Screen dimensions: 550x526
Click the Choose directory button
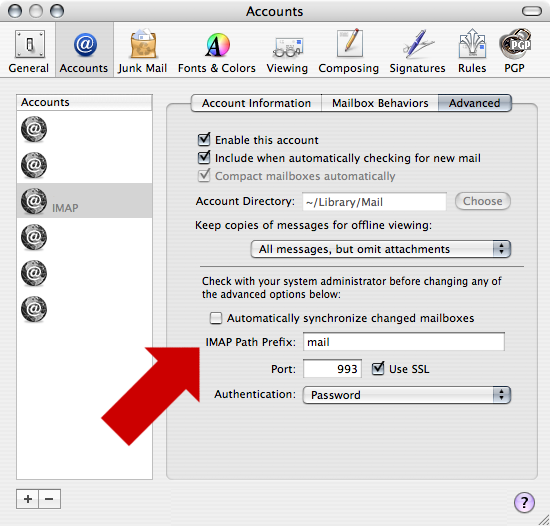483,201
